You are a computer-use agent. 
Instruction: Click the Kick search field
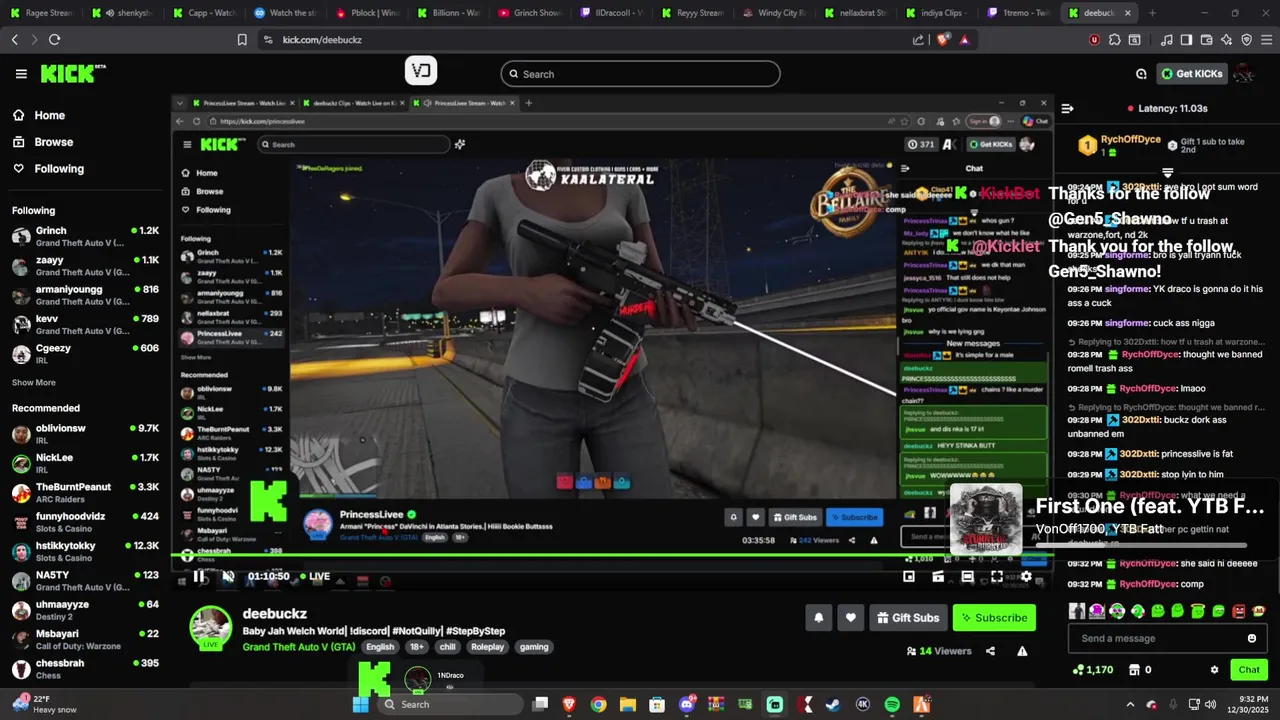[x=640, y=74]
